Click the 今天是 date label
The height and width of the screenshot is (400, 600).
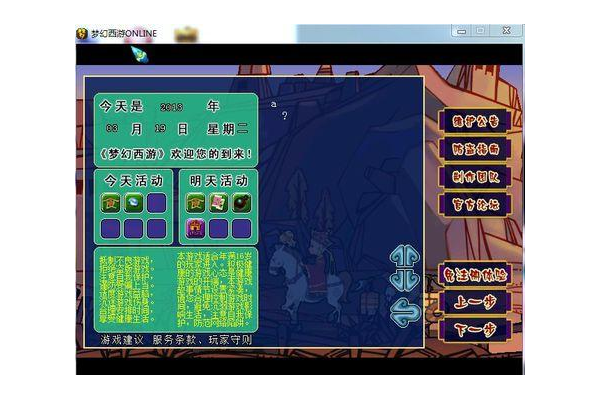(x=121, y=106)
